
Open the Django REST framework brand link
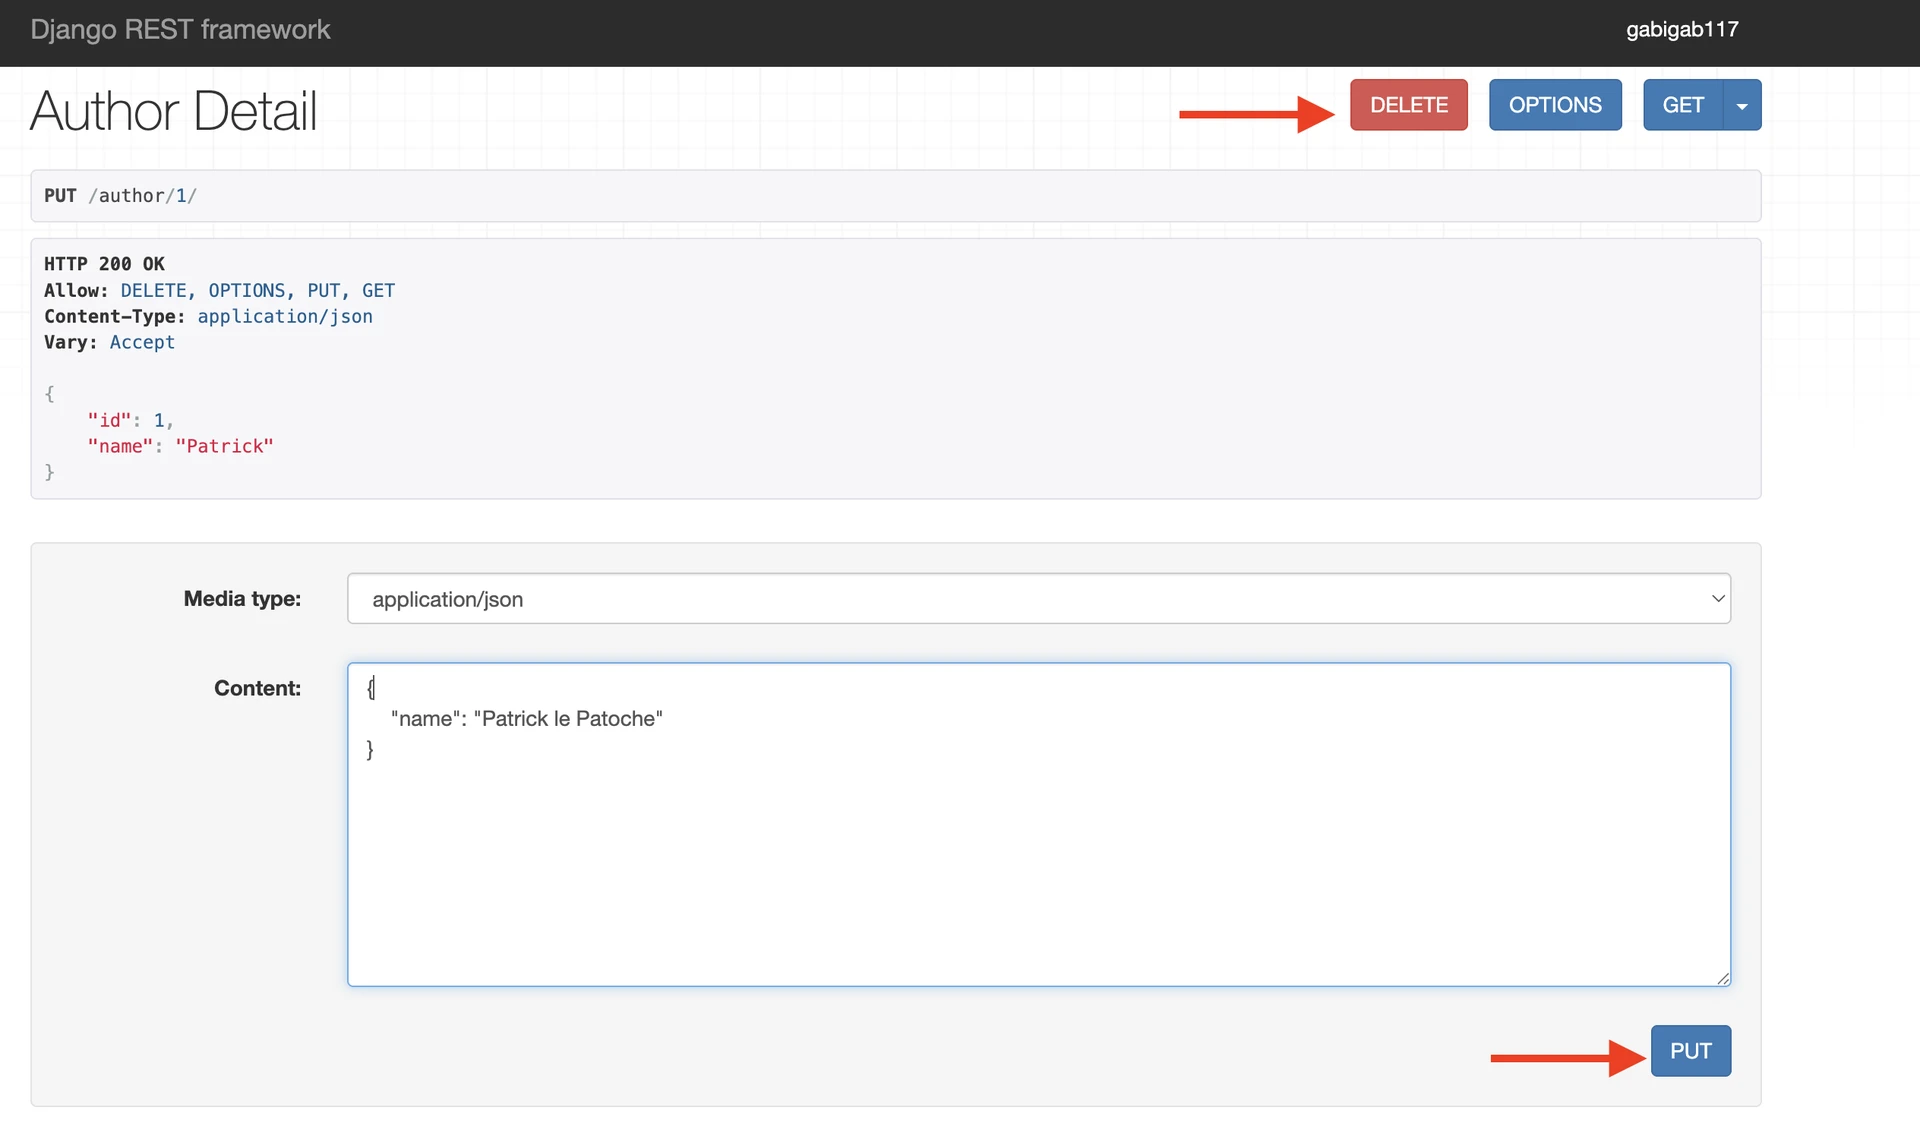(180, 30)
